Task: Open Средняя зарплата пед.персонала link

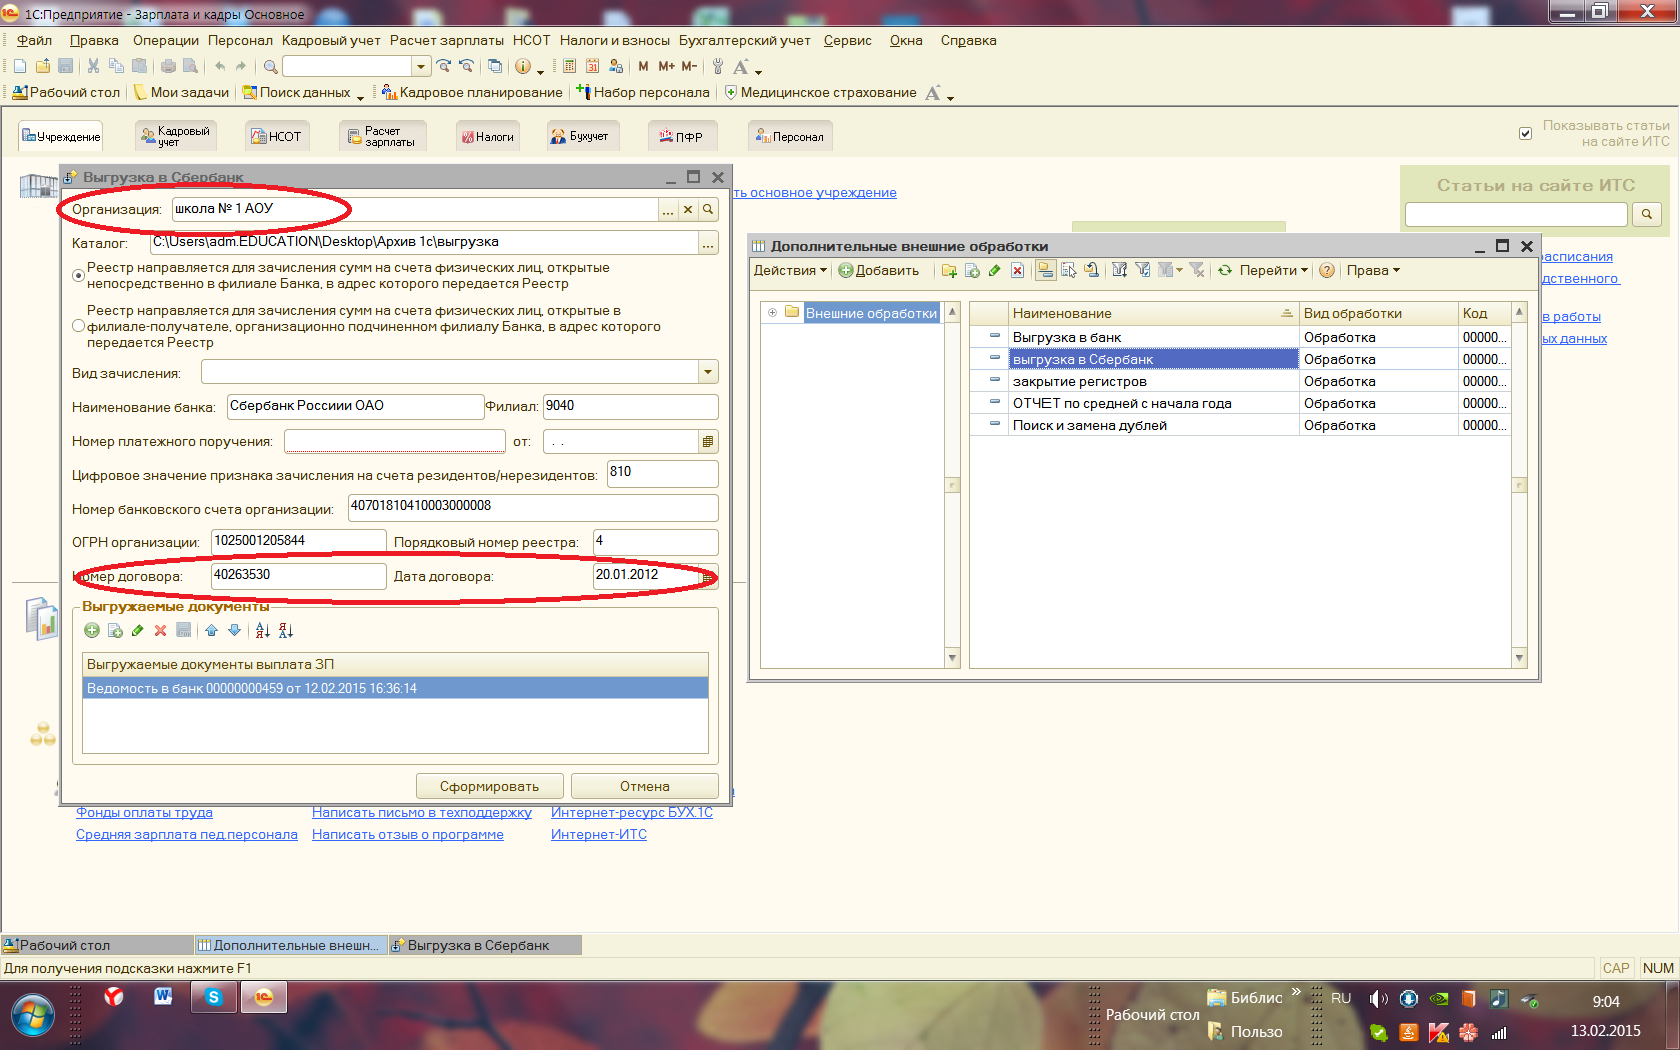Action: click(187, 835)
